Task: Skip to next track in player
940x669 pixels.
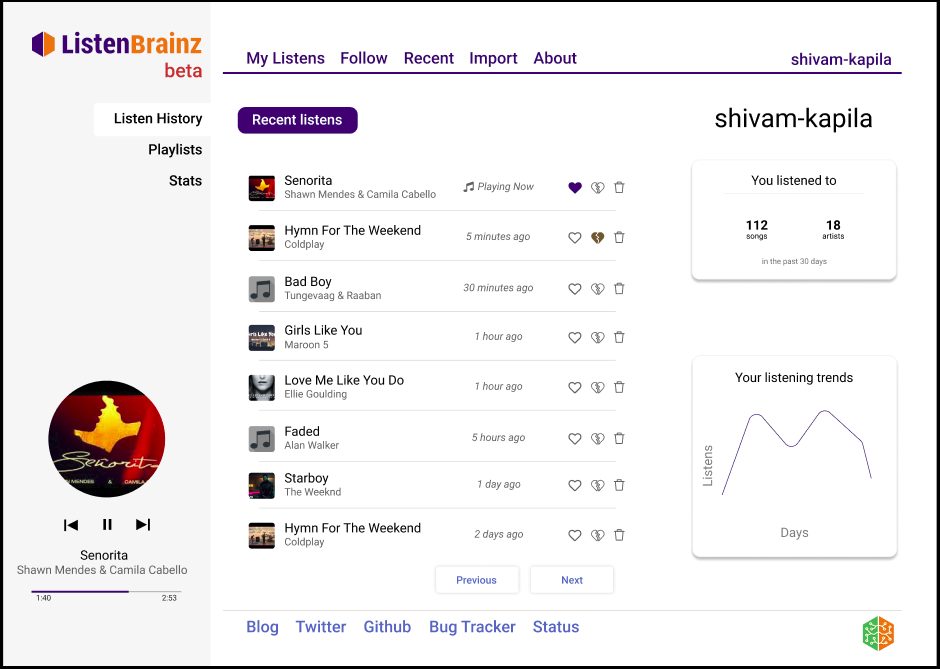Action: pos(143,525)
